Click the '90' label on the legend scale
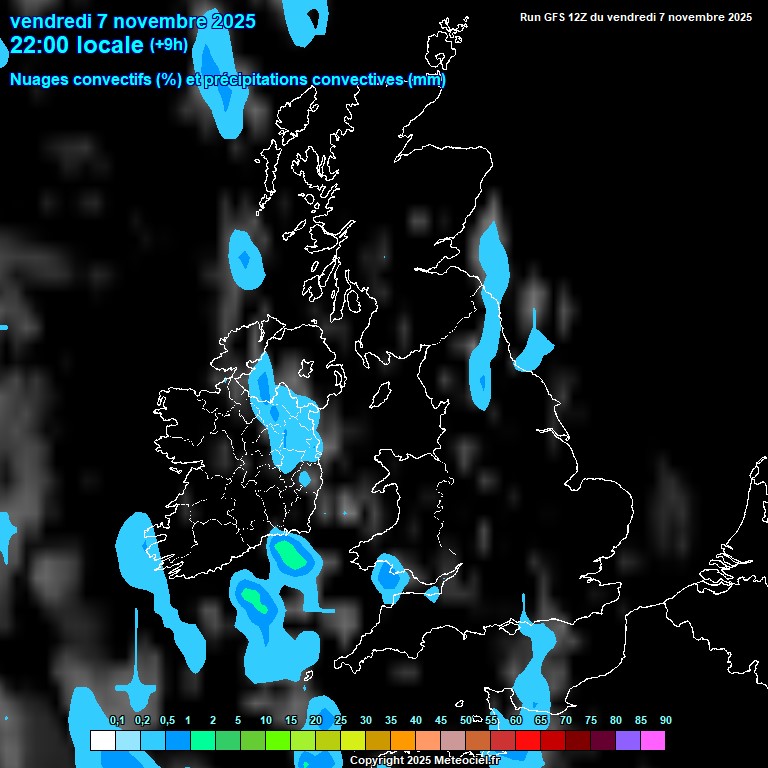The width and height of the screenshot is (768, 768). click(x=666, y=721)
